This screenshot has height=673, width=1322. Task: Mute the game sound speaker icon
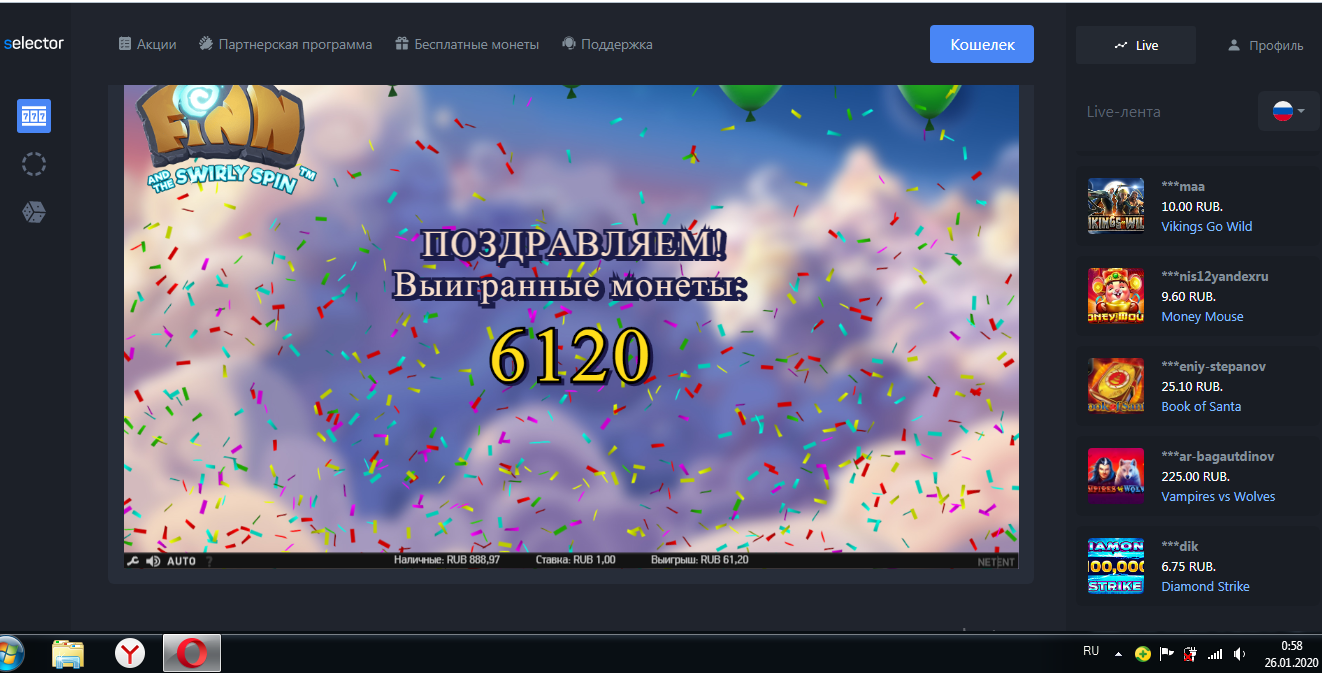click(x=153, y=561)
